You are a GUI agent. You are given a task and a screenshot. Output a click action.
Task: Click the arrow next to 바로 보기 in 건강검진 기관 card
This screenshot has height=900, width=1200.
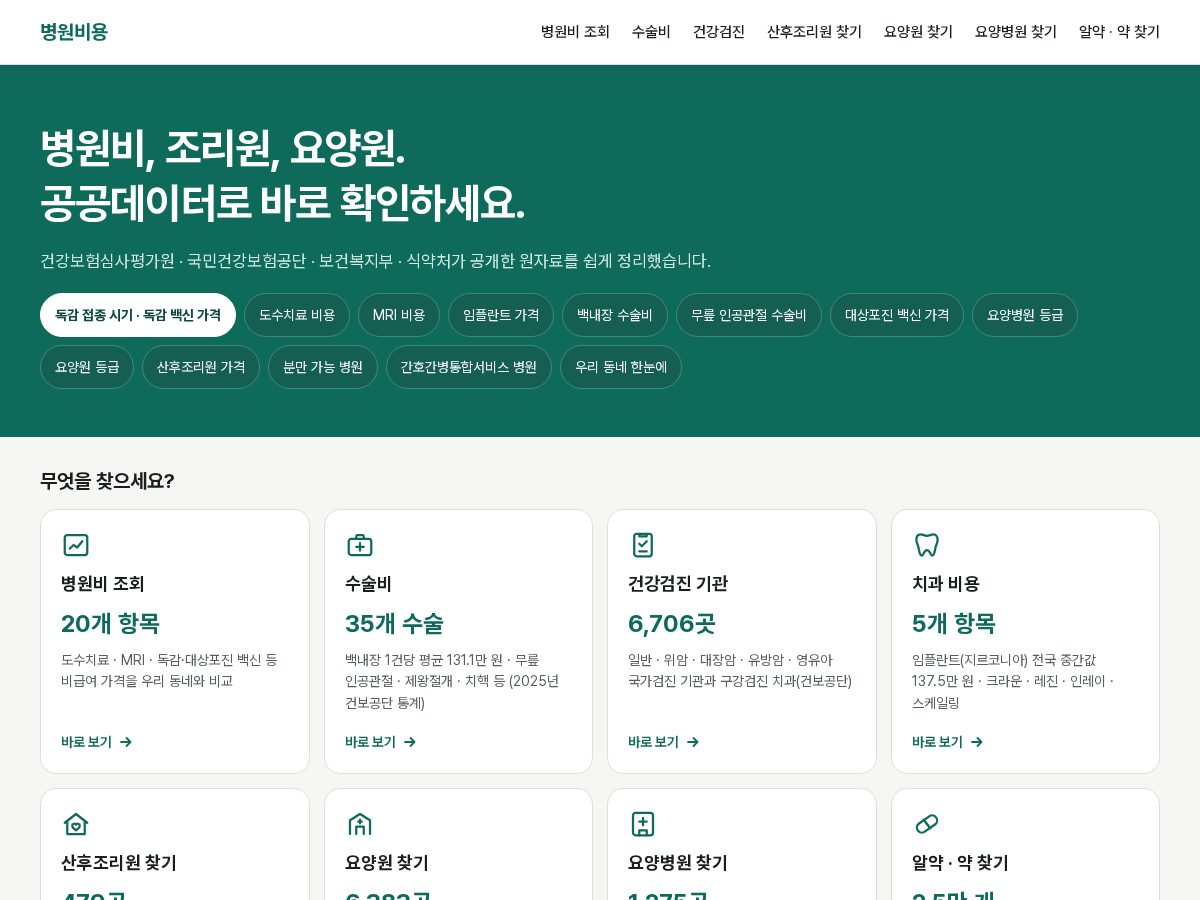[693, 742]
